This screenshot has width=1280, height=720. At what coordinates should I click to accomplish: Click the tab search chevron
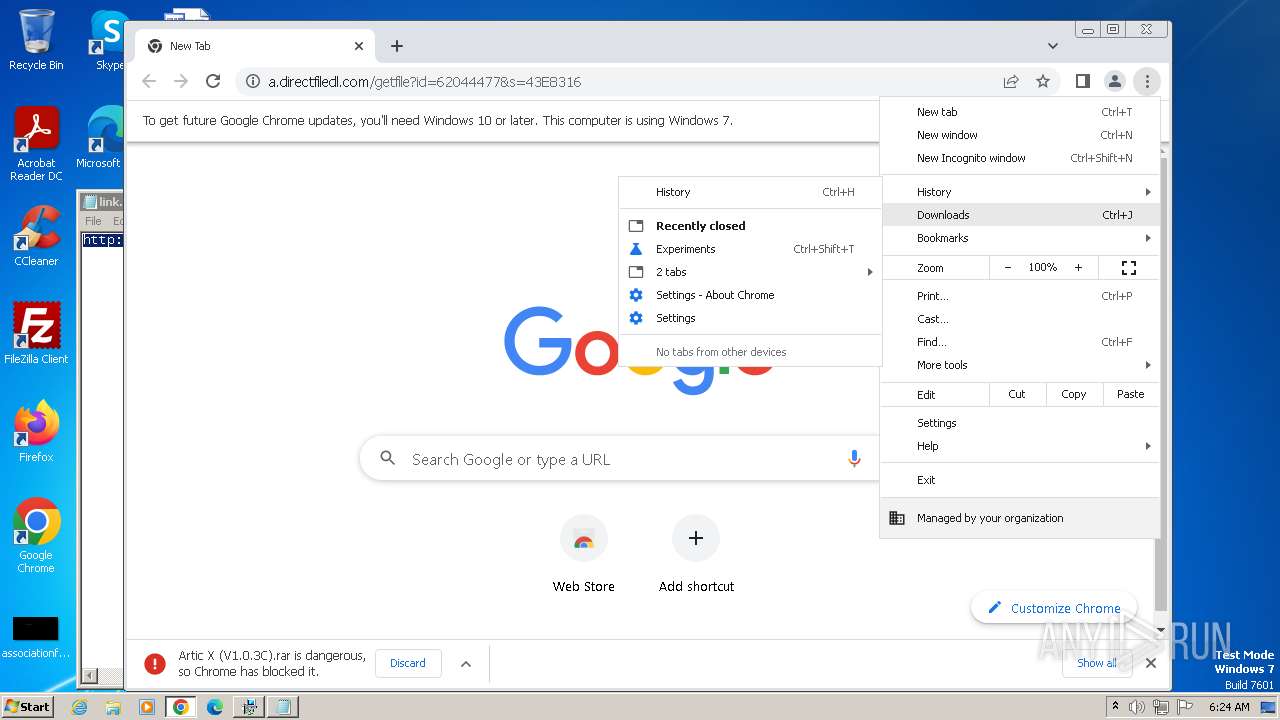[x=1052, y=46]
